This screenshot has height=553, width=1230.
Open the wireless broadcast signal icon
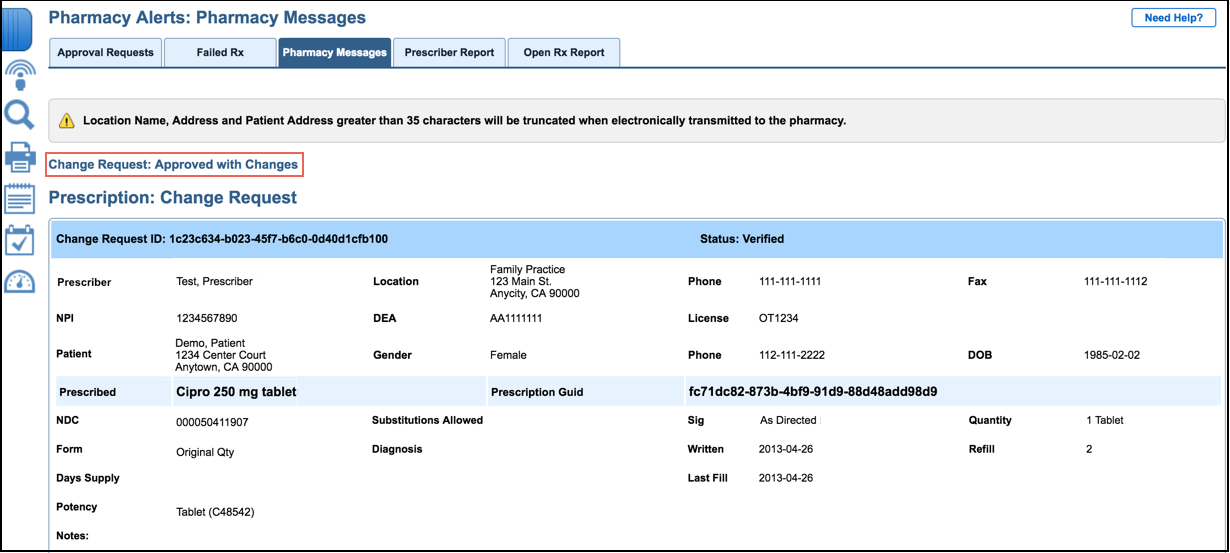tap(20, 75)
